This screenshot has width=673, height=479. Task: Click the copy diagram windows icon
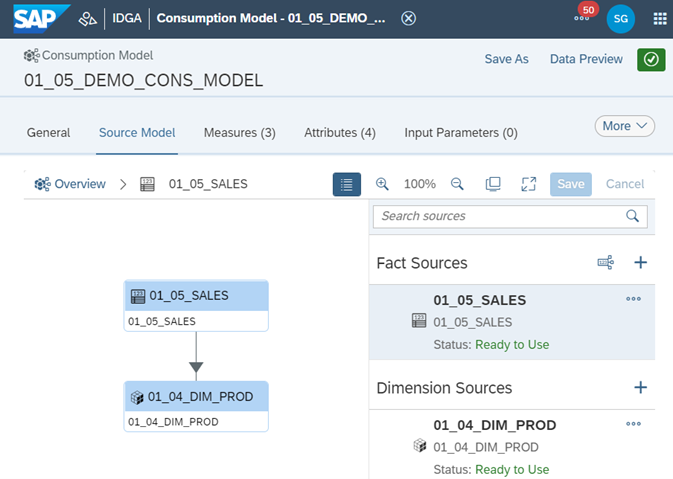click(493, 184)
